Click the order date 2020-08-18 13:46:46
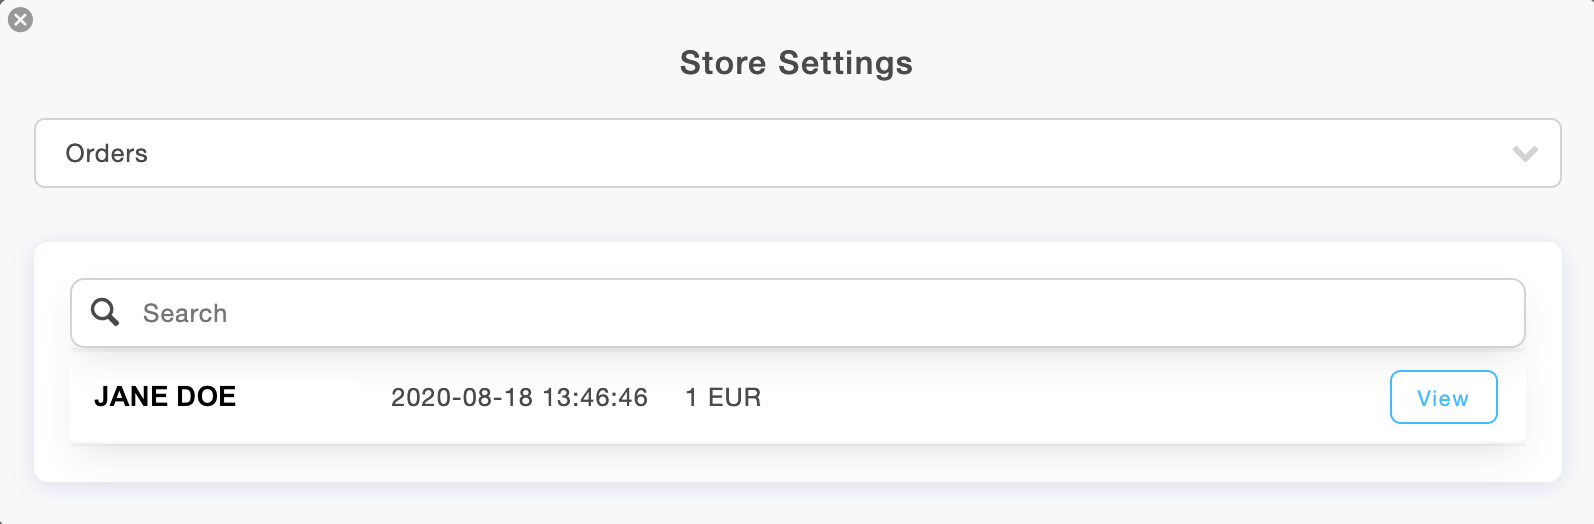This screenshot has width=1594, height=524. tap(518, 397)
